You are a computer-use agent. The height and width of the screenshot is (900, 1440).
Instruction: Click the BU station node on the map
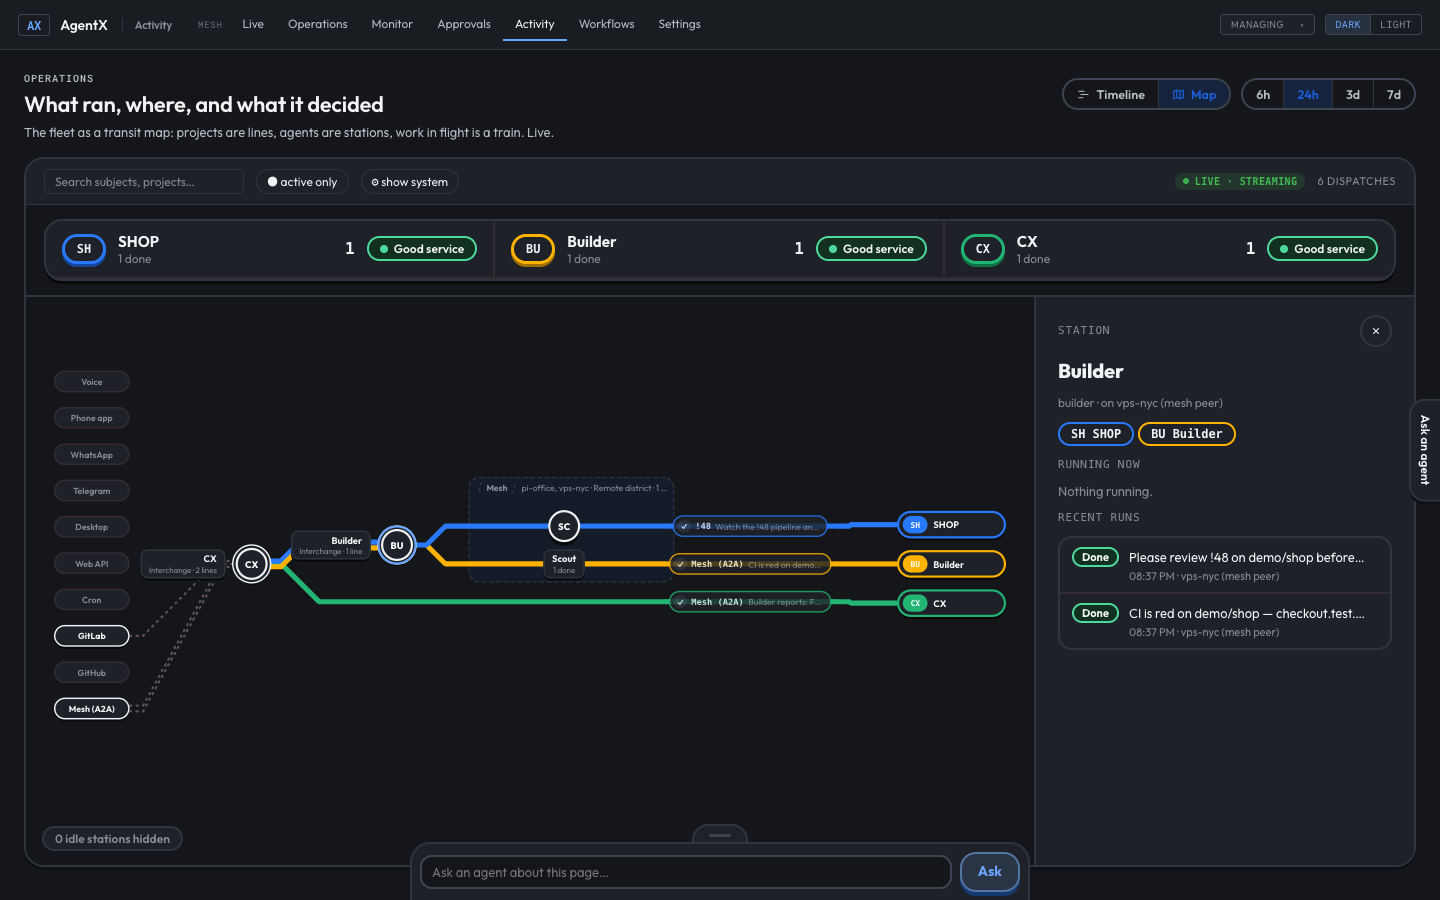[x=397, y=545]
